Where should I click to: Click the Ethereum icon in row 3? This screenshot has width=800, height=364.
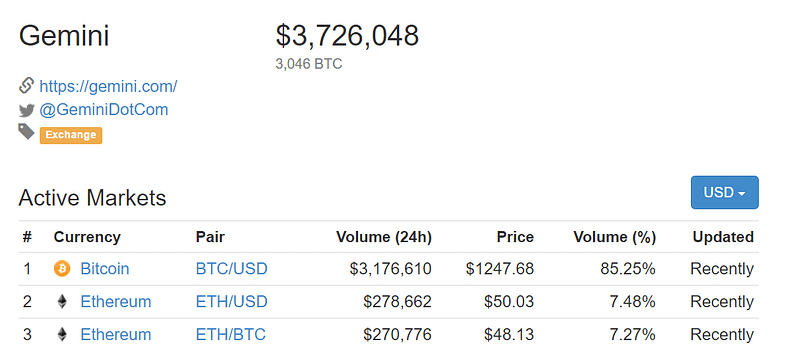pos(62,334)
